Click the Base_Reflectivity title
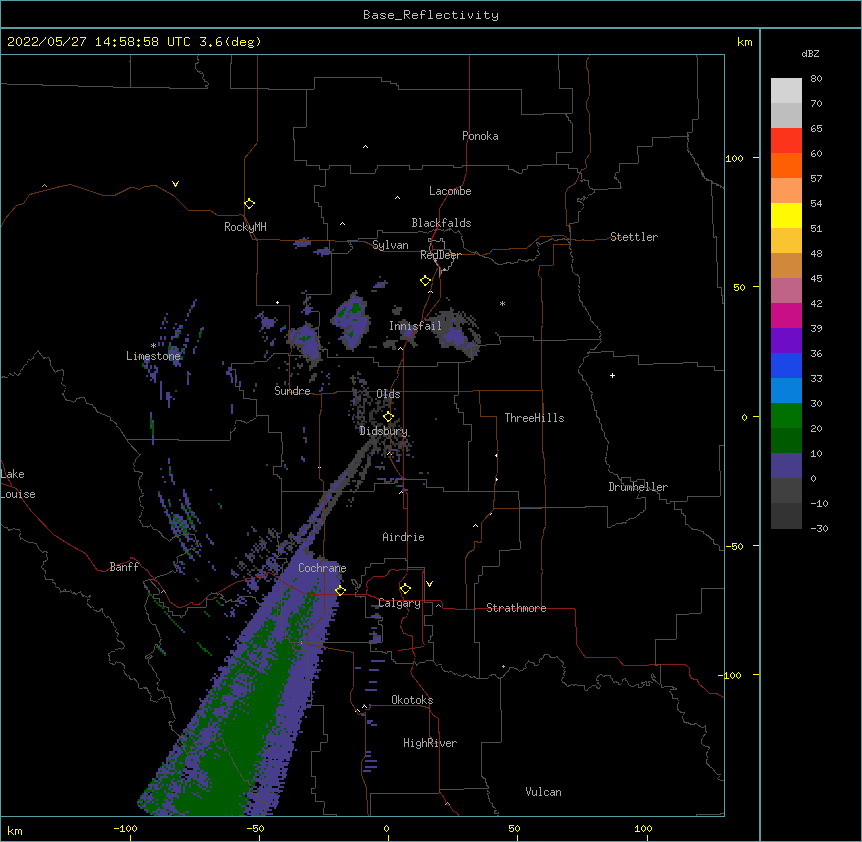The width and height of the screenshot is (862, 842). click(431, 15)
